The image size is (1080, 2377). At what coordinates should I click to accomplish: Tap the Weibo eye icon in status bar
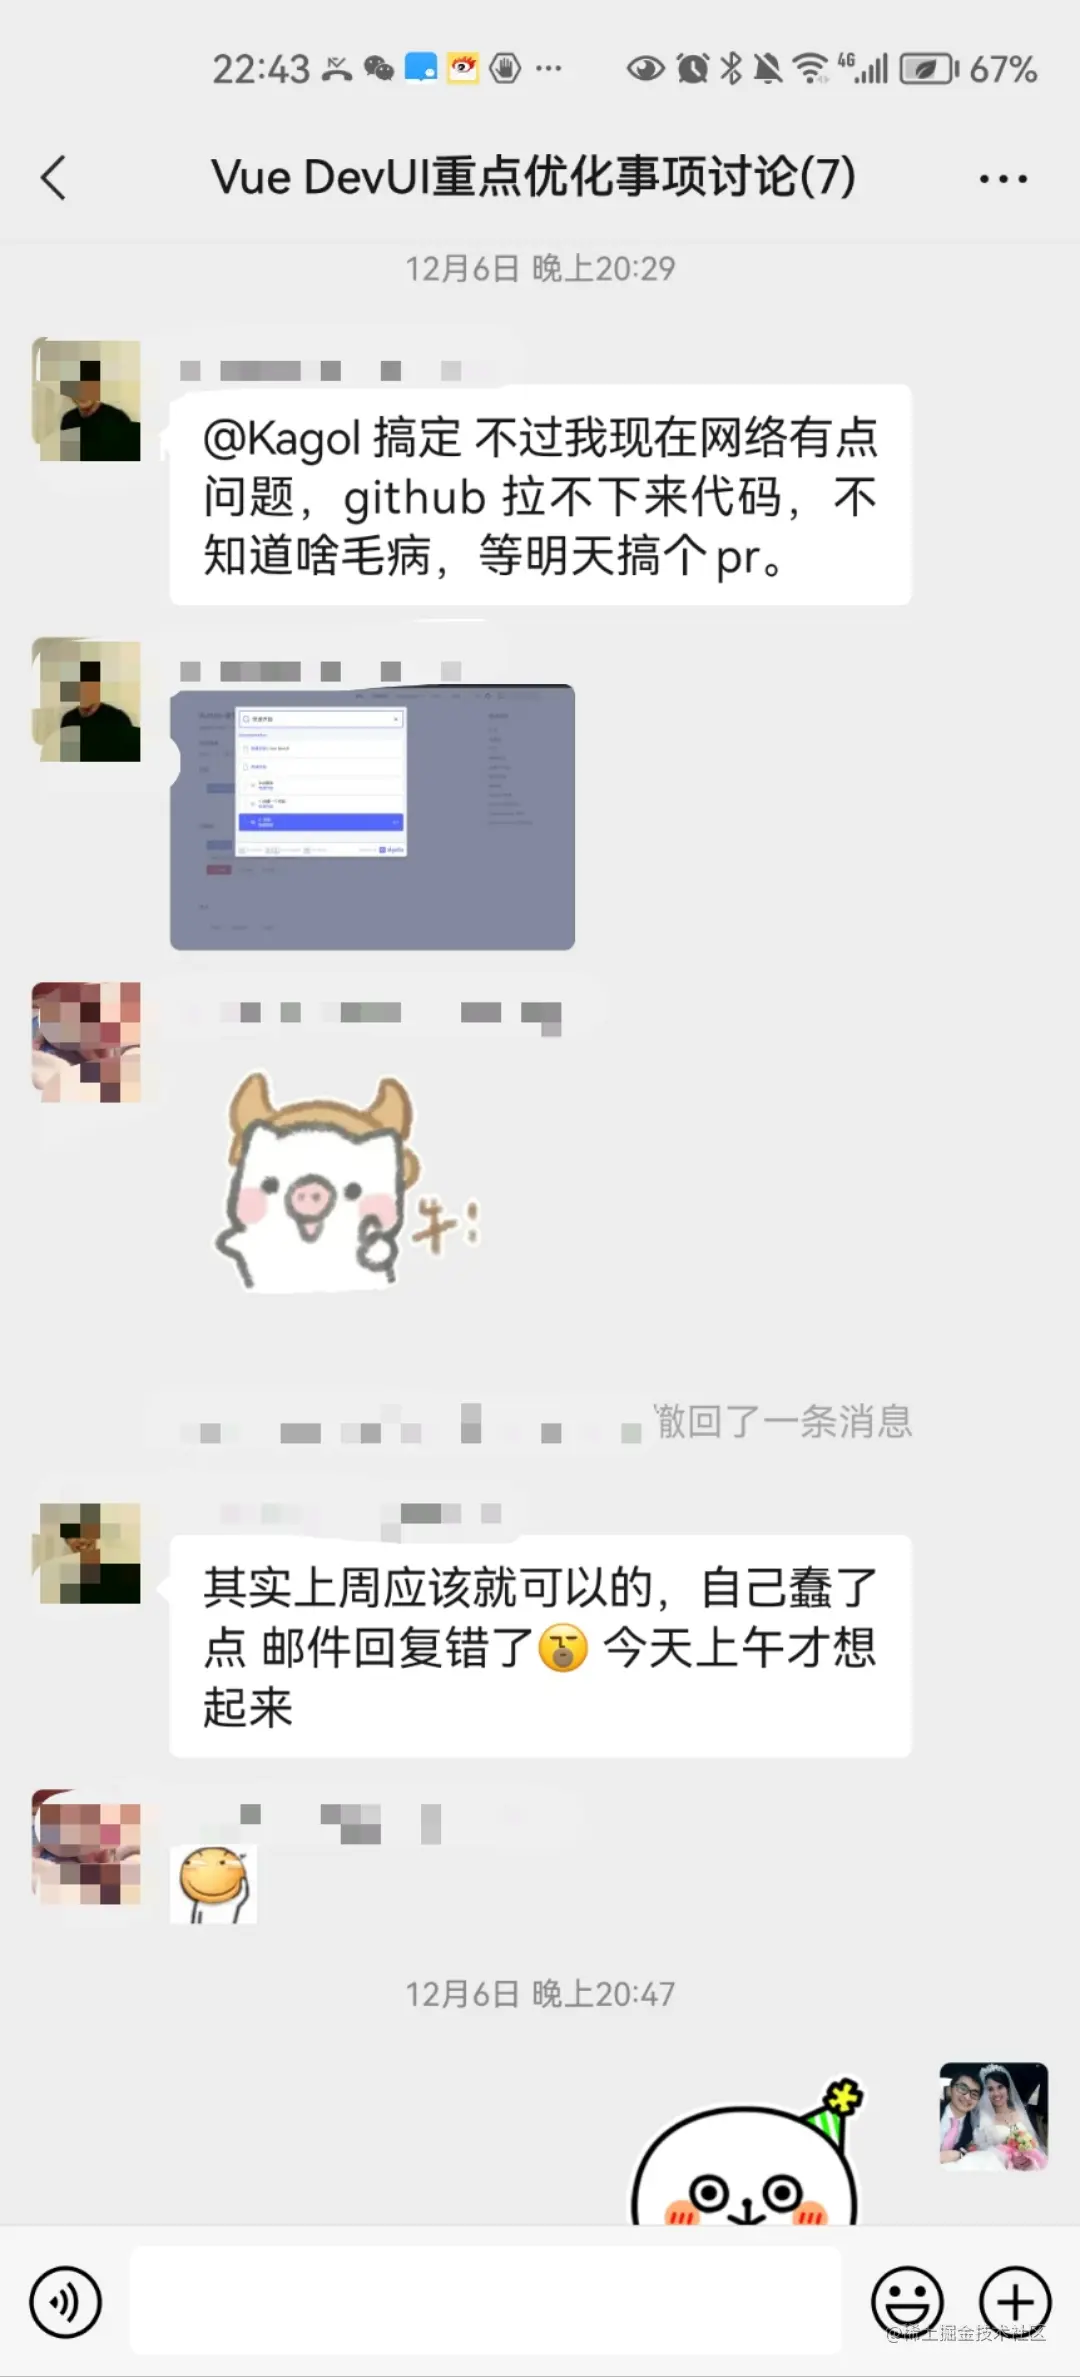462,68
